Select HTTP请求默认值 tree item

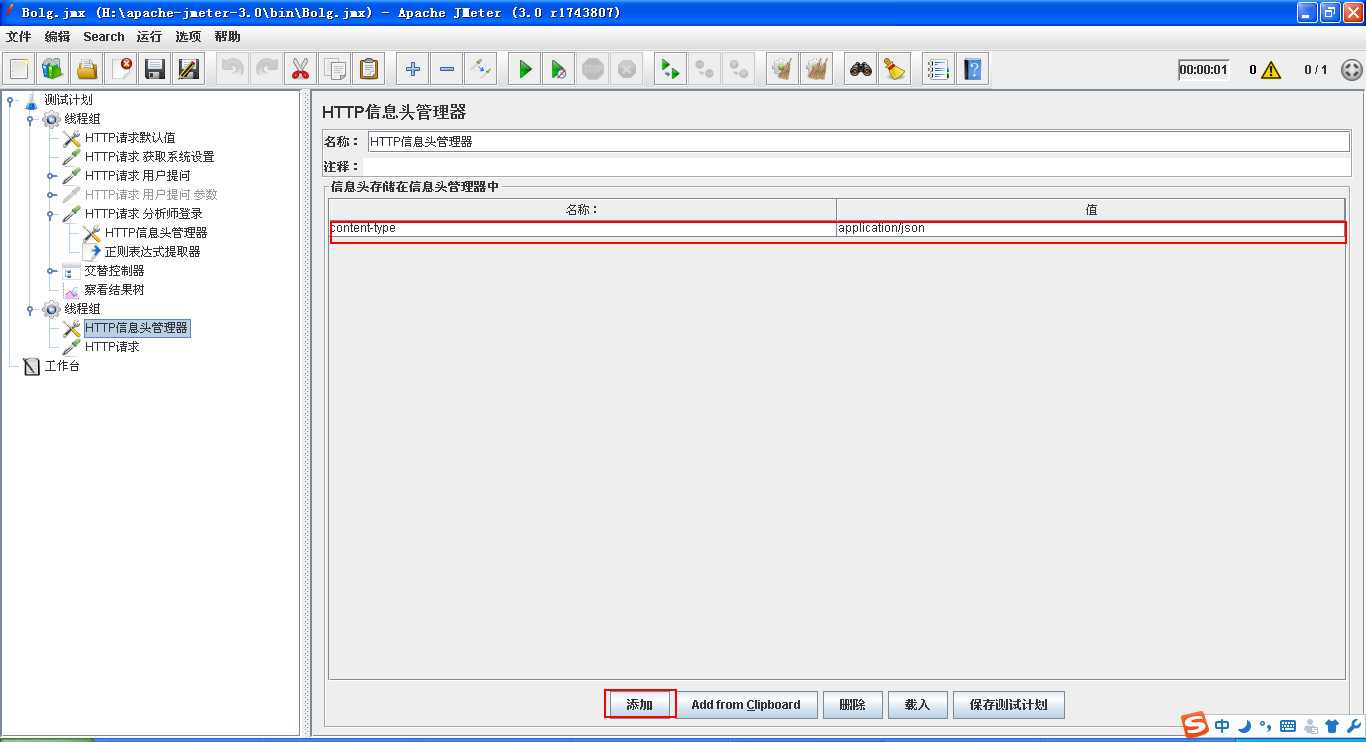click(x=130, y=138)
